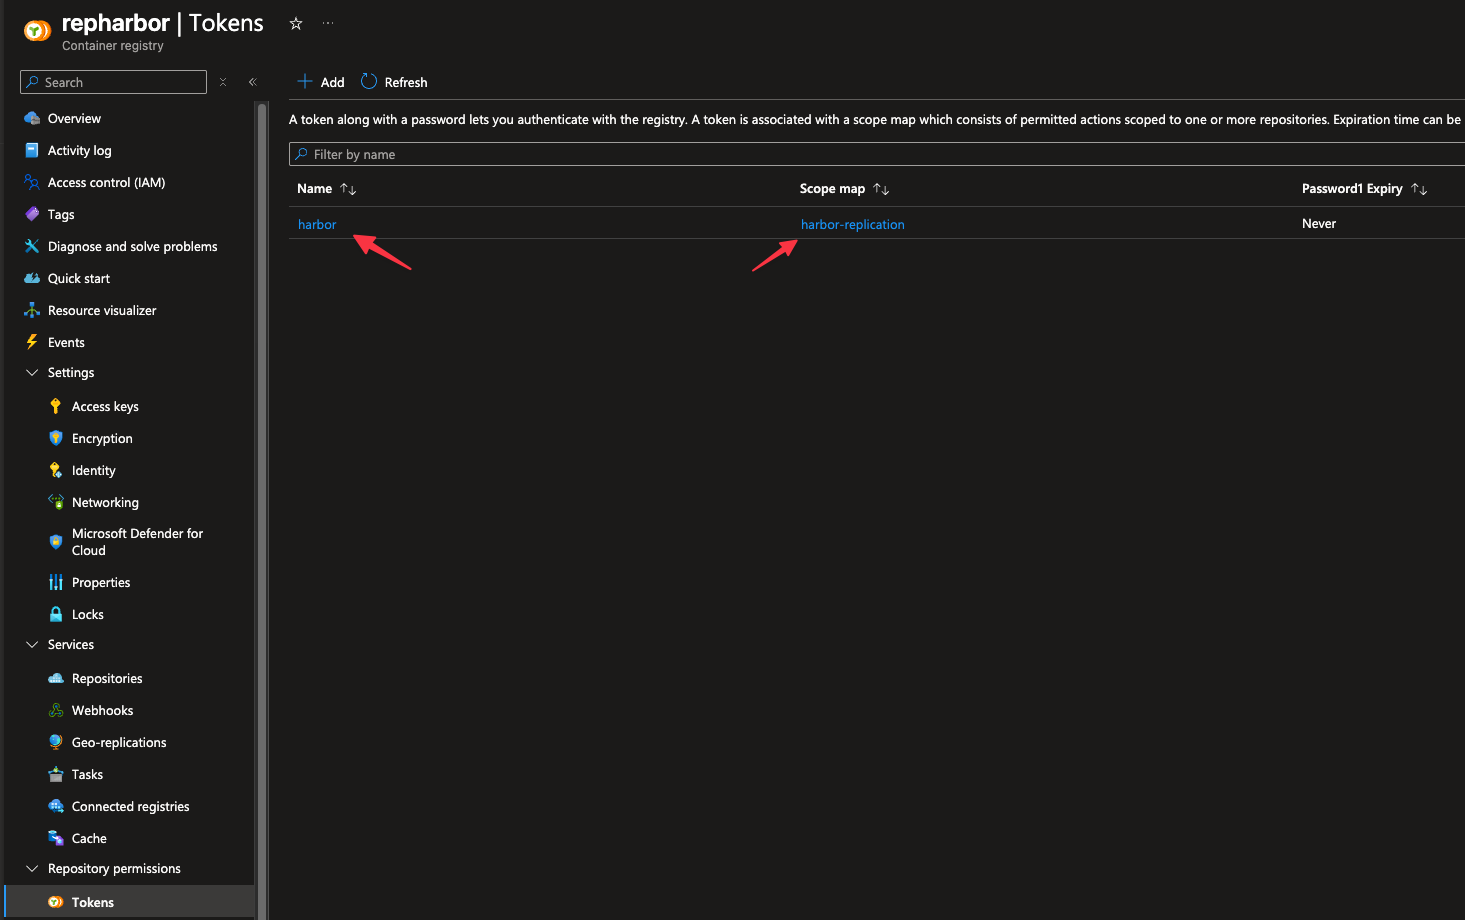1465x920 pixels.
Task: Click the Geo-replications globe icon
Action: coord(56,742)
